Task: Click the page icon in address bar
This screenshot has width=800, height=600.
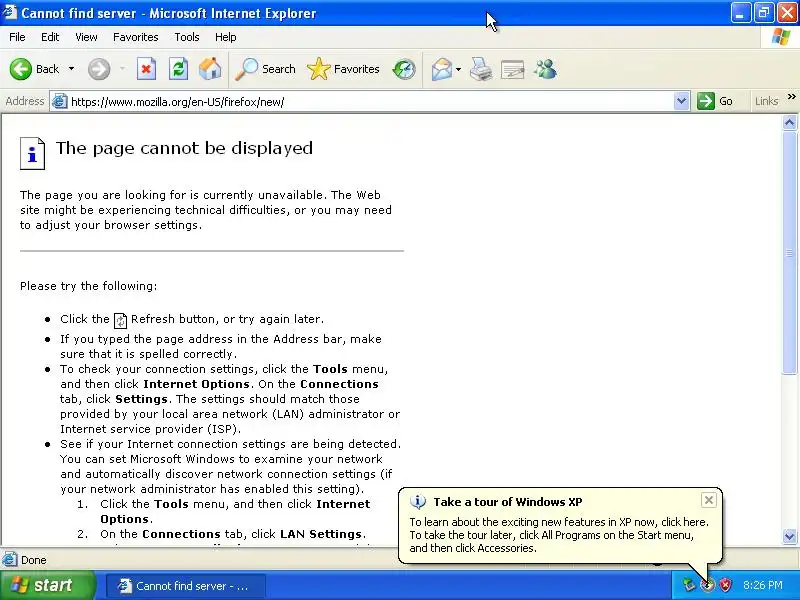Action: 60,101
